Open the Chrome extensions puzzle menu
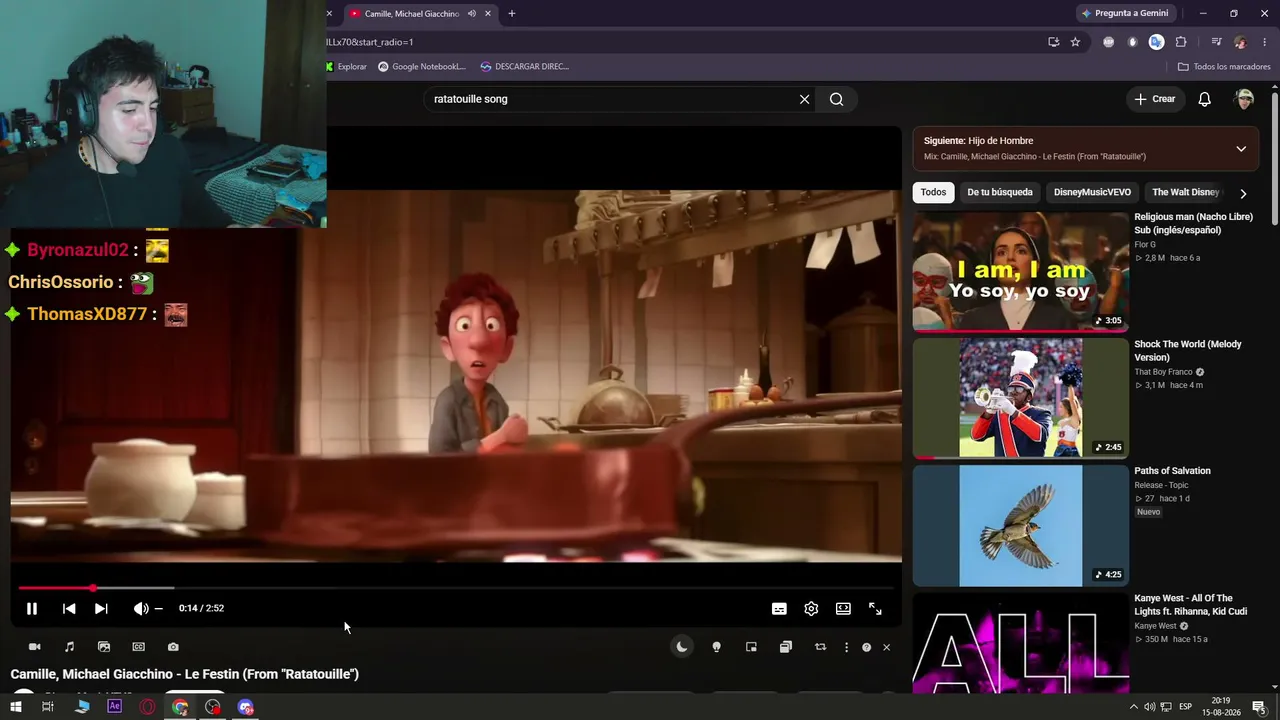The height and width of the screenshot is (720, 1280). [x=1181, y=42]
